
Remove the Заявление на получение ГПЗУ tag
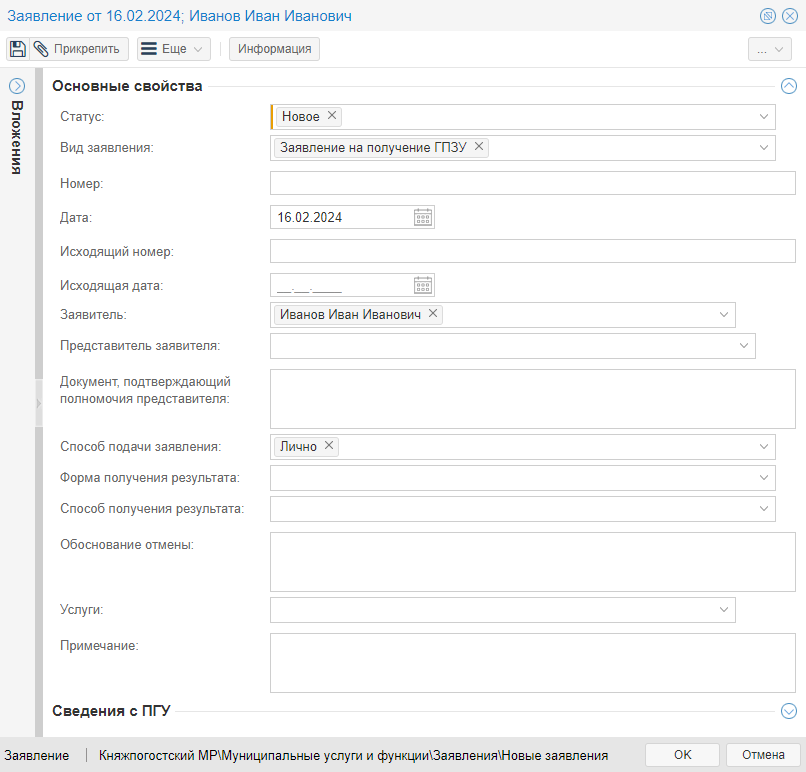(x=479, y=147)
